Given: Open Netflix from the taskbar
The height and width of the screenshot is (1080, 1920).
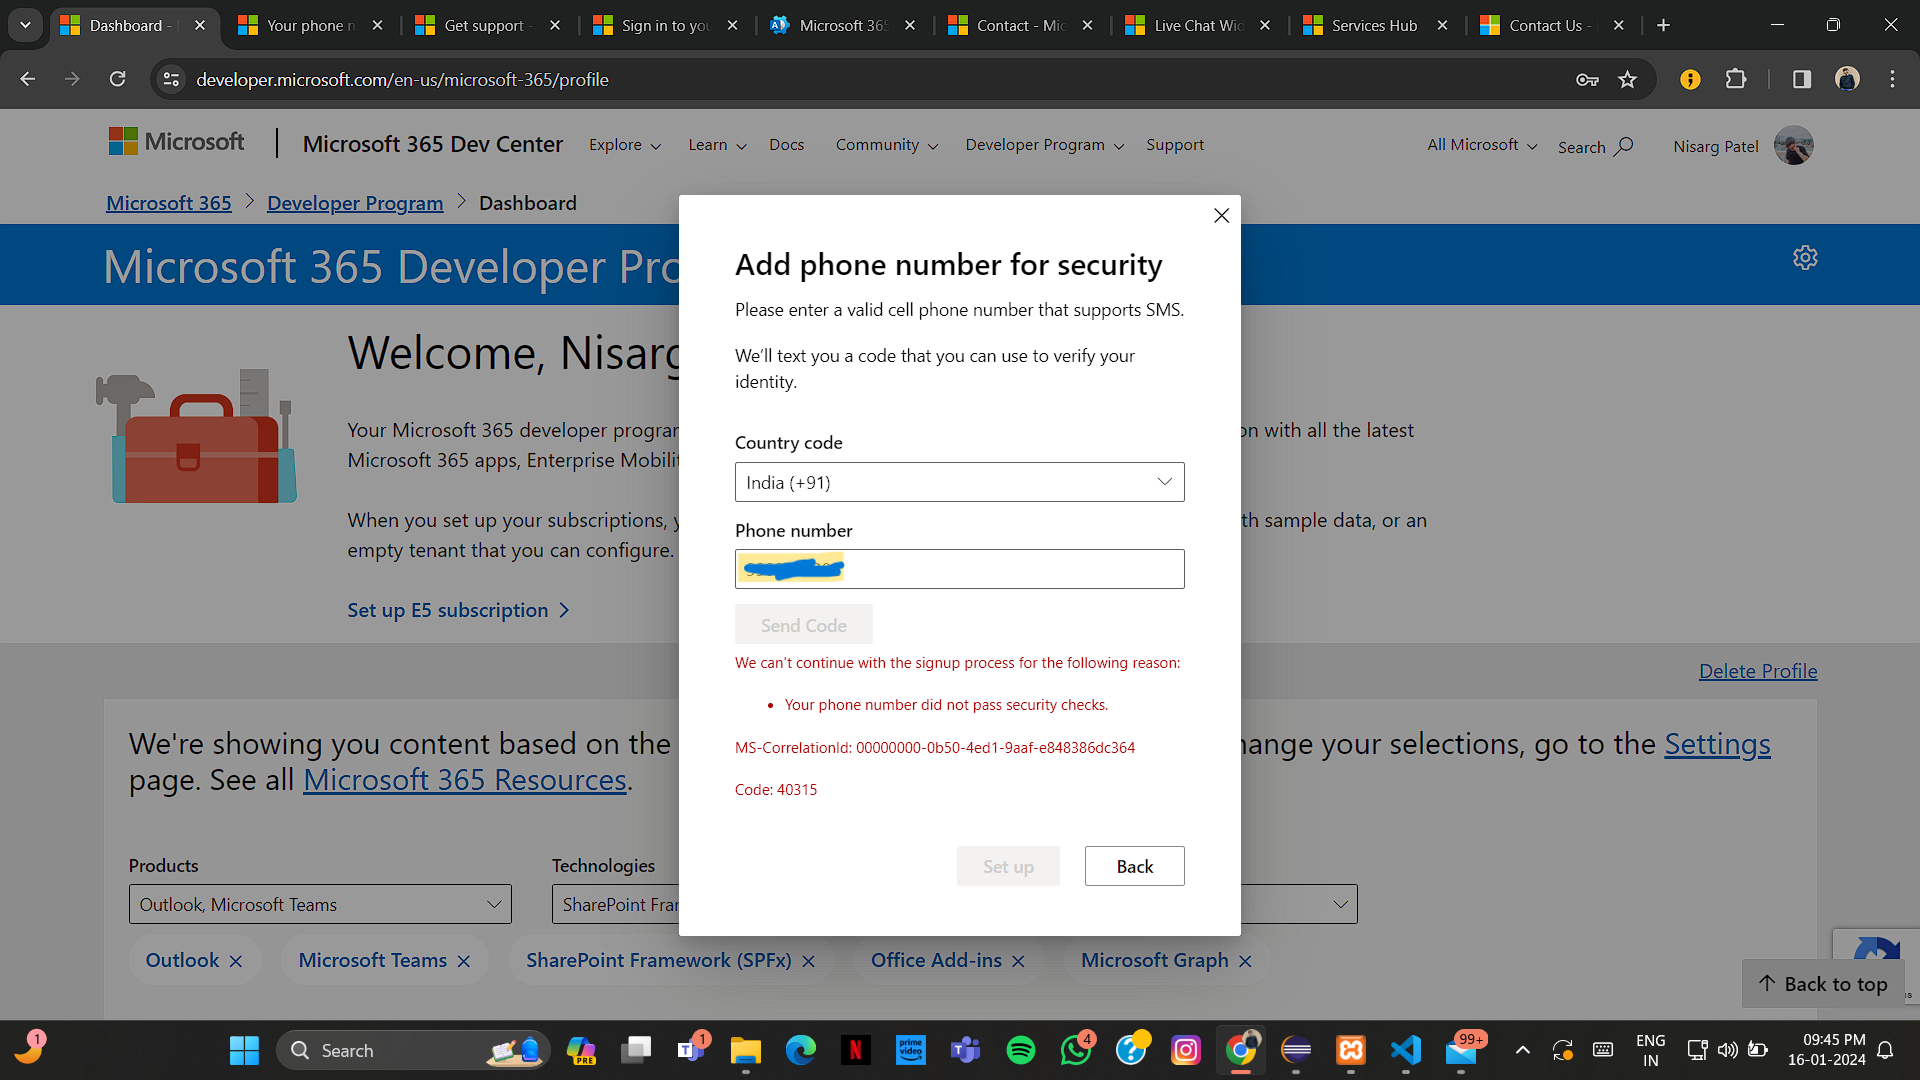Looking at the screenshot, I should pos(856,1050).
